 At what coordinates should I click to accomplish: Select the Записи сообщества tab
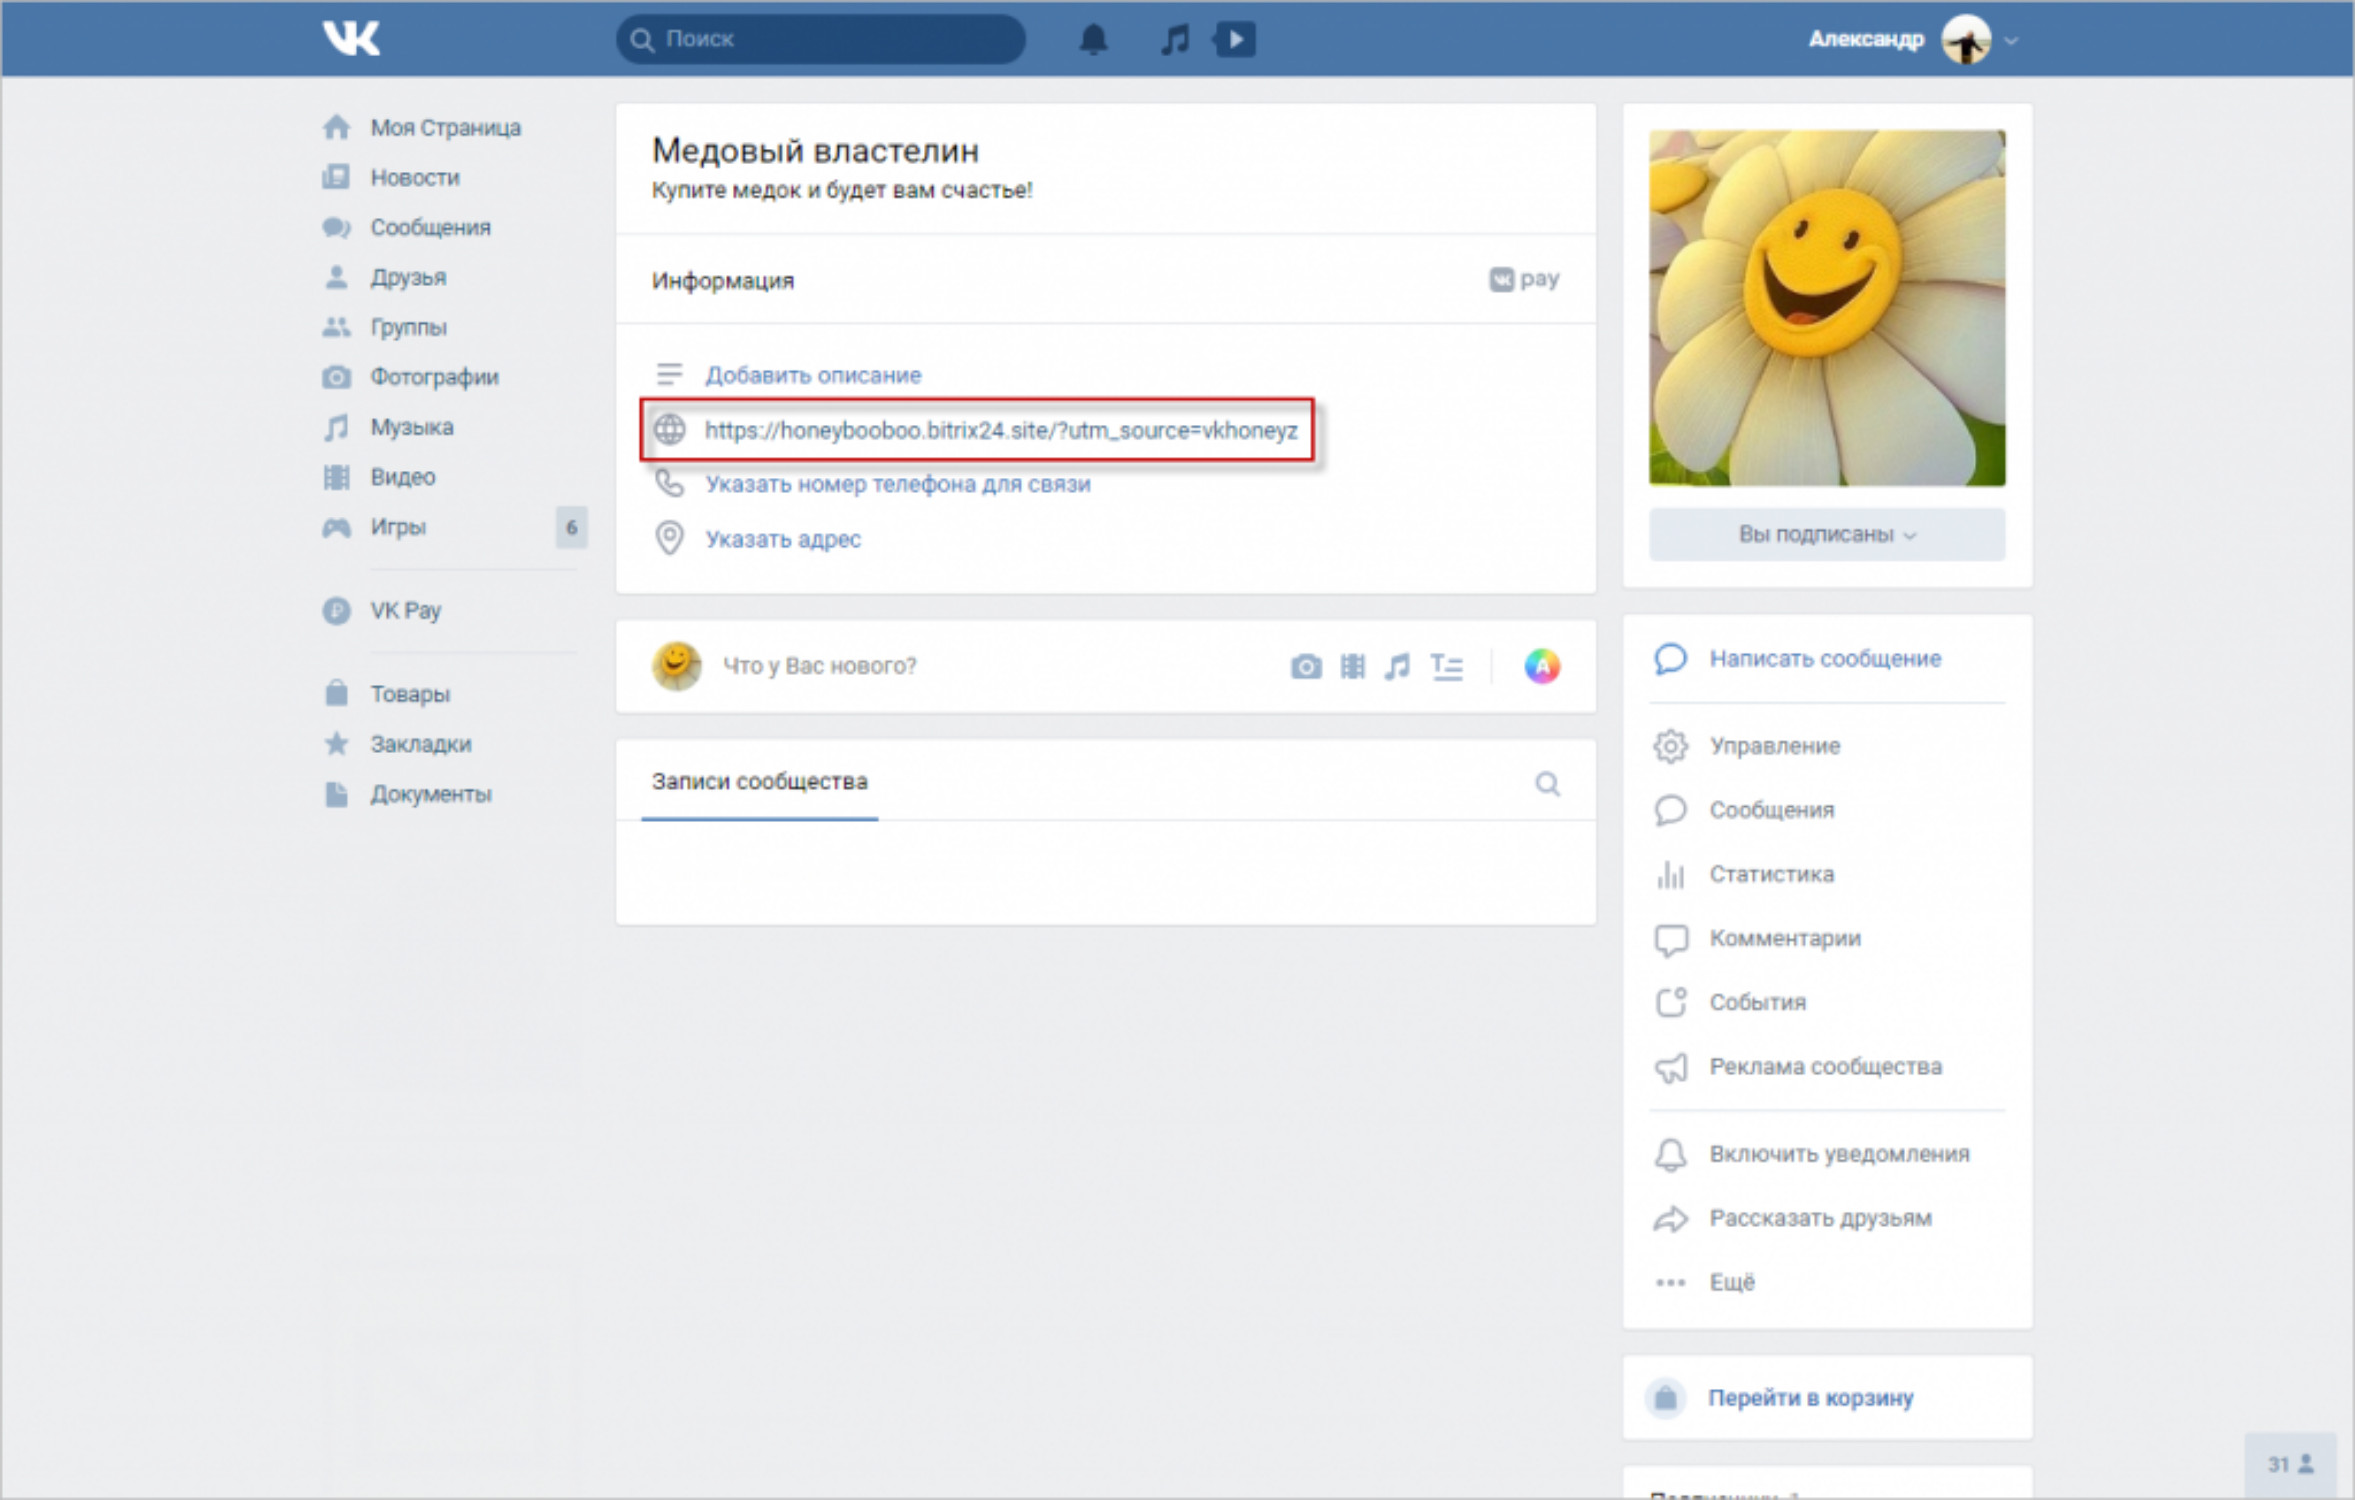(759, 782)
